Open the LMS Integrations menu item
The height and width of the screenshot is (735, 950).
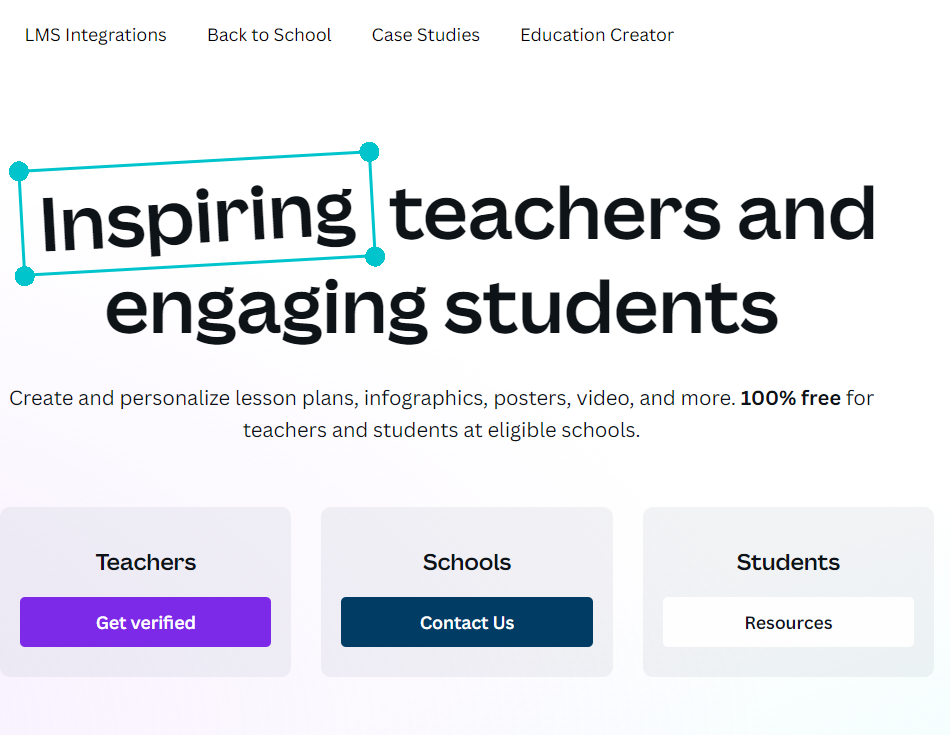[x=96, y=35]
